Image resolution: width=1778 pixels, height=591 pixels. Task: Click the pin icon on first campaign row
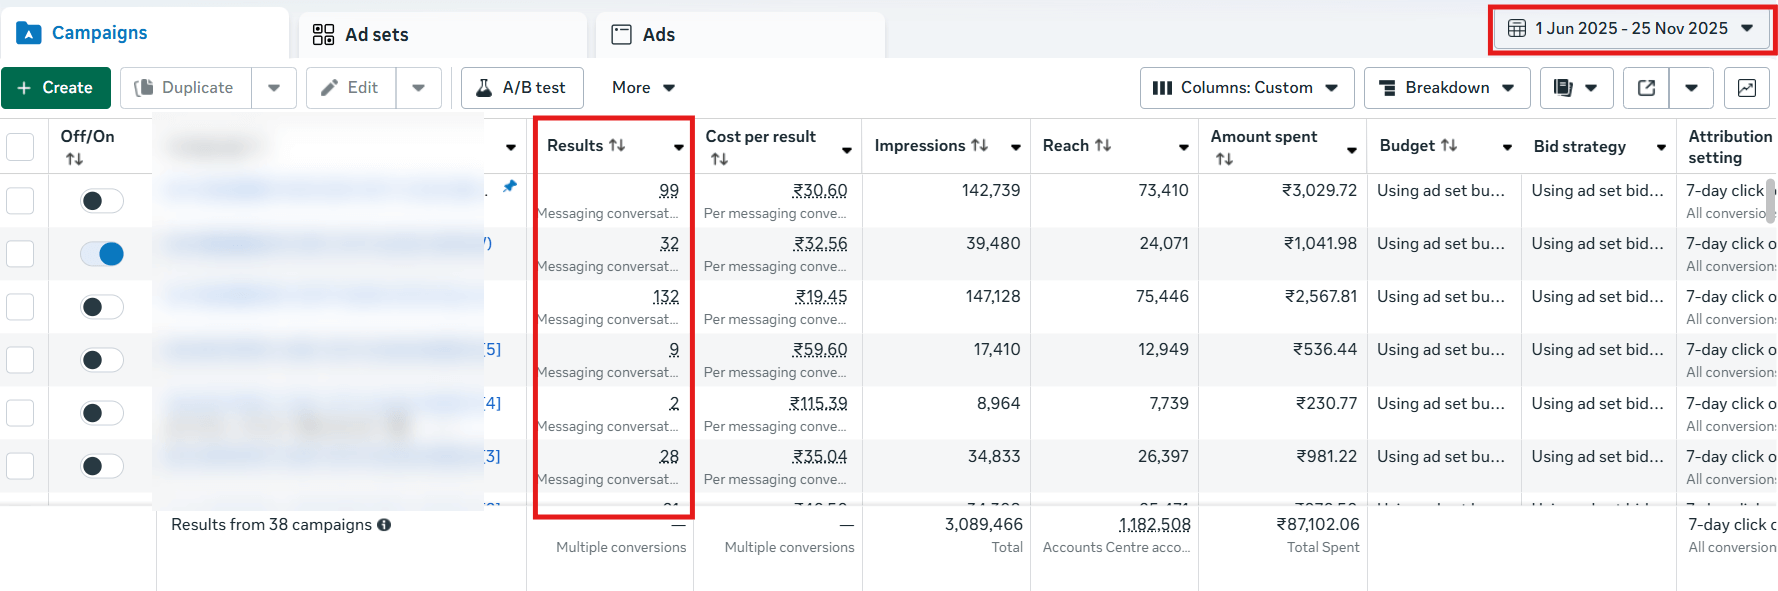click(510, 186)
